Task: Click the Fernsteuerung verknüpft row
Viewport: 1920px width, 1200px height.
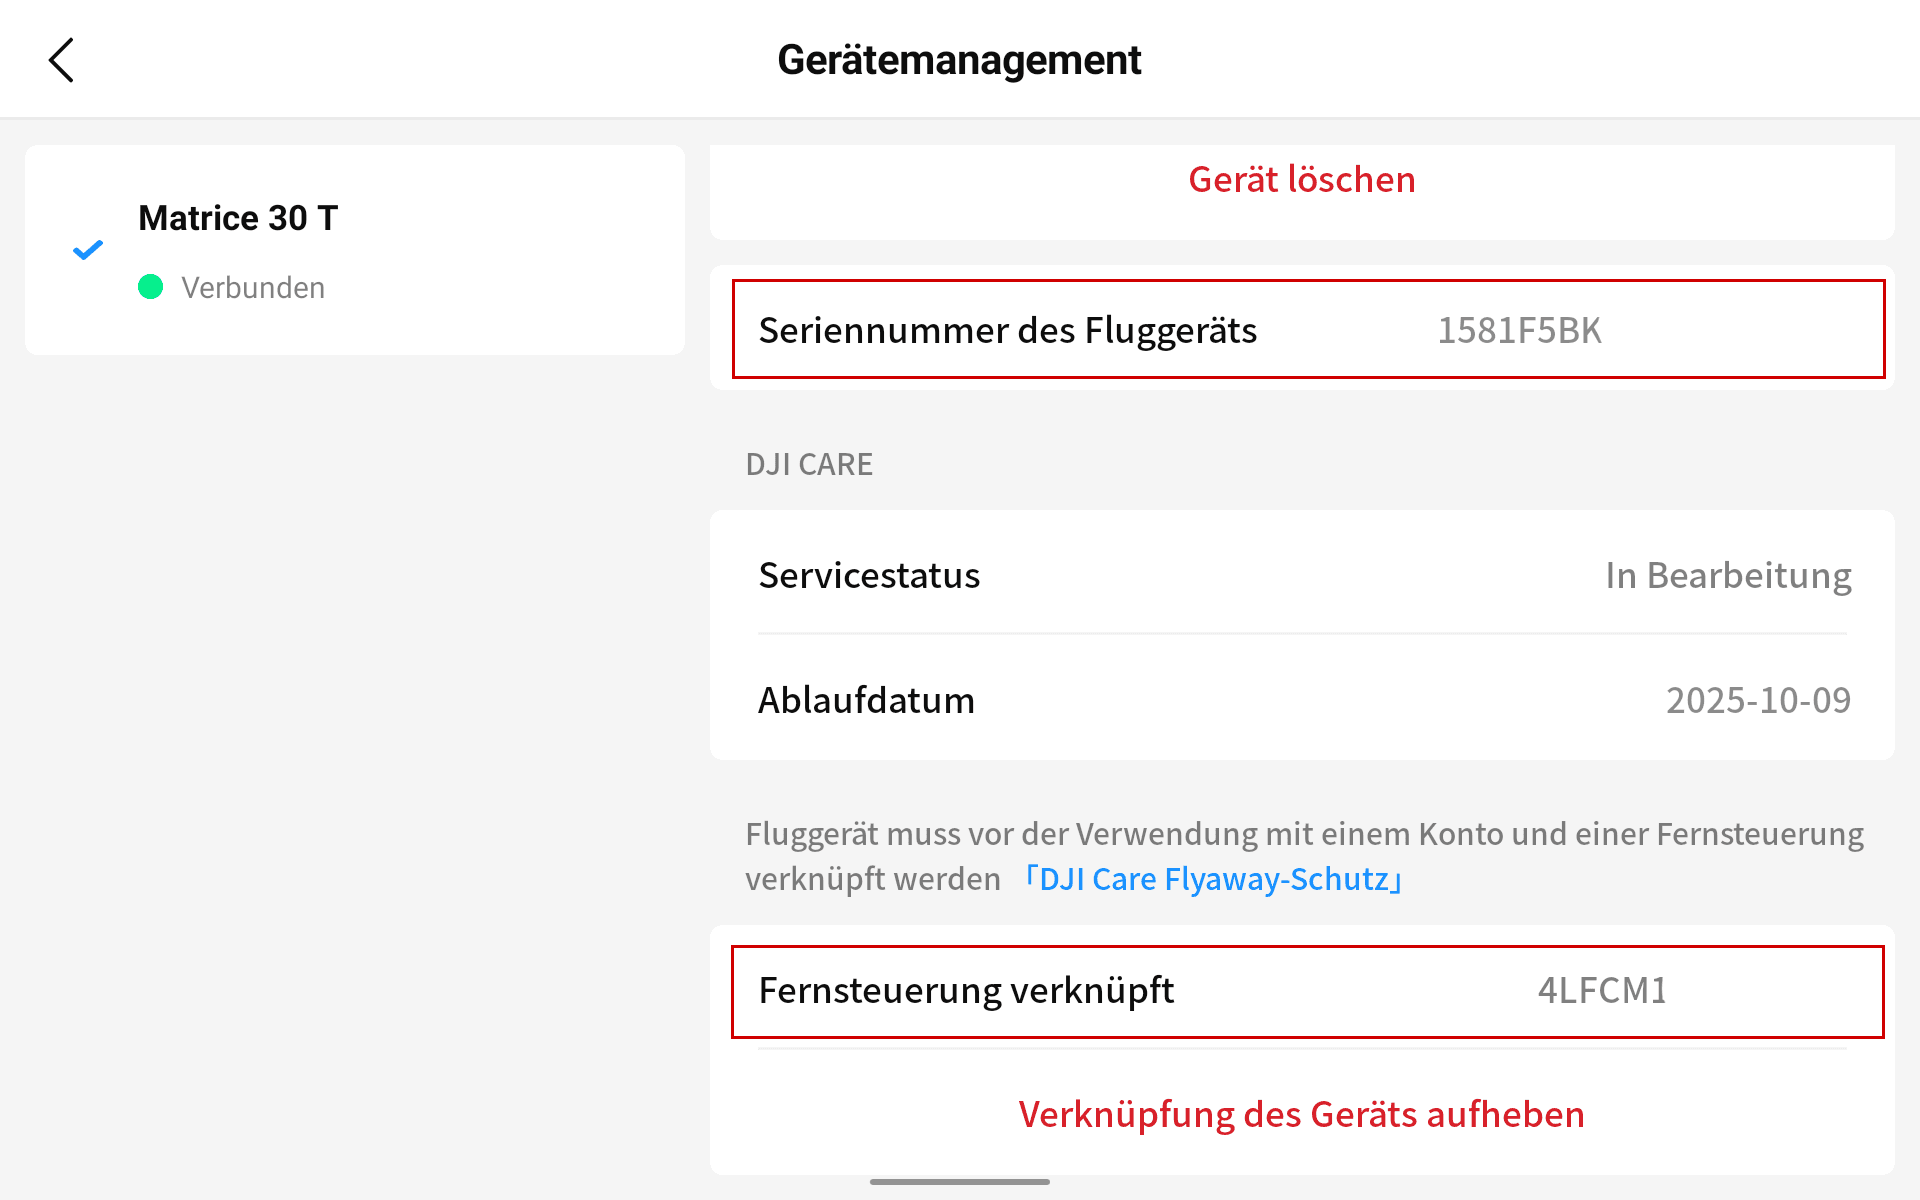Action: point(966,990)
